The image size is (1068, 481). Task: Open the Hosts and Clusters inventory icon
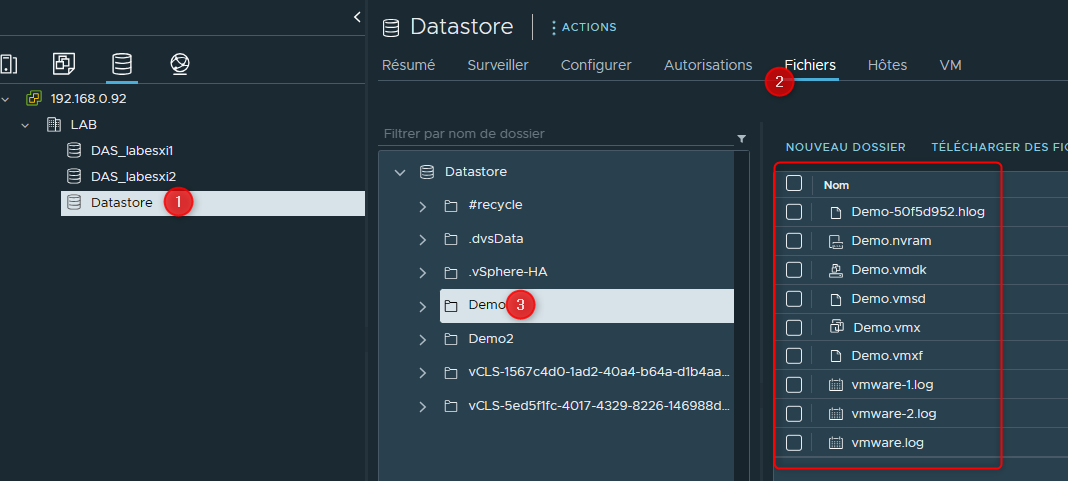[x=8, y=64]
